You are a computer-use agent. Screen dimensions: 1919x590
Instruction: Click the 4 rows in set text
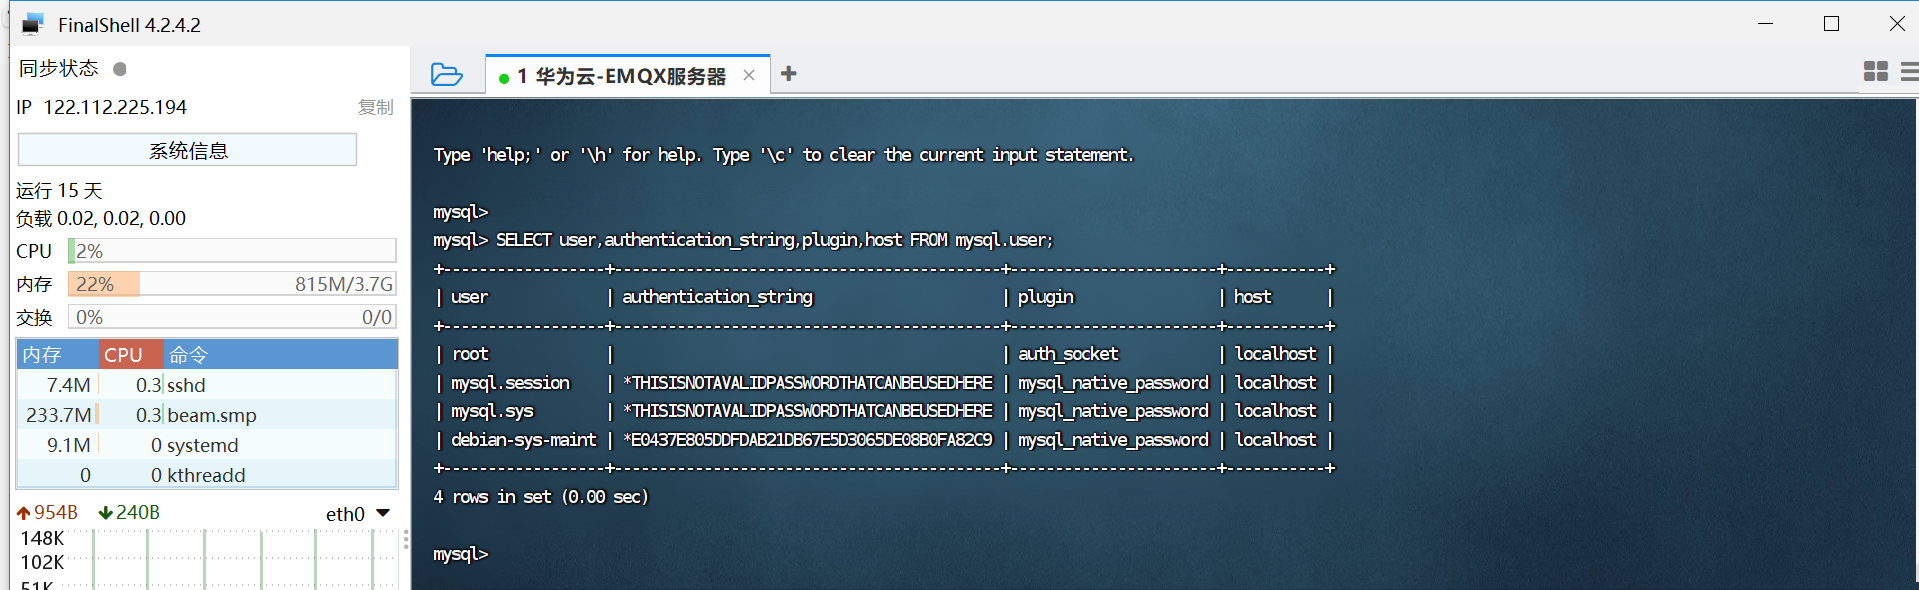[x=541, y=497]
